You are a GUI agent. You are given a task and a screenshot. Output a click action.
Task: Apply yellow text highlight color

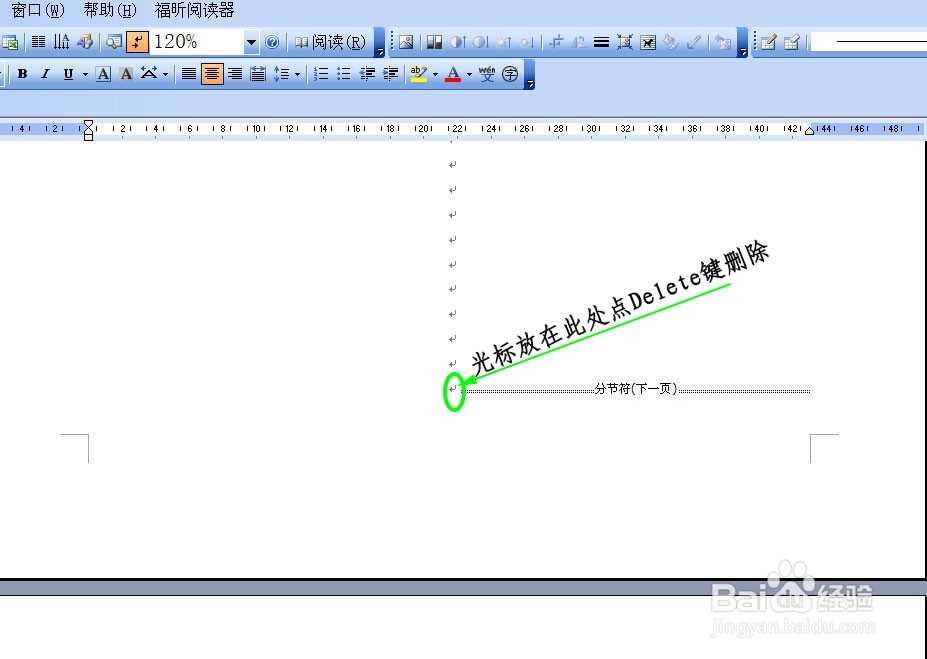tap(419, 74)
